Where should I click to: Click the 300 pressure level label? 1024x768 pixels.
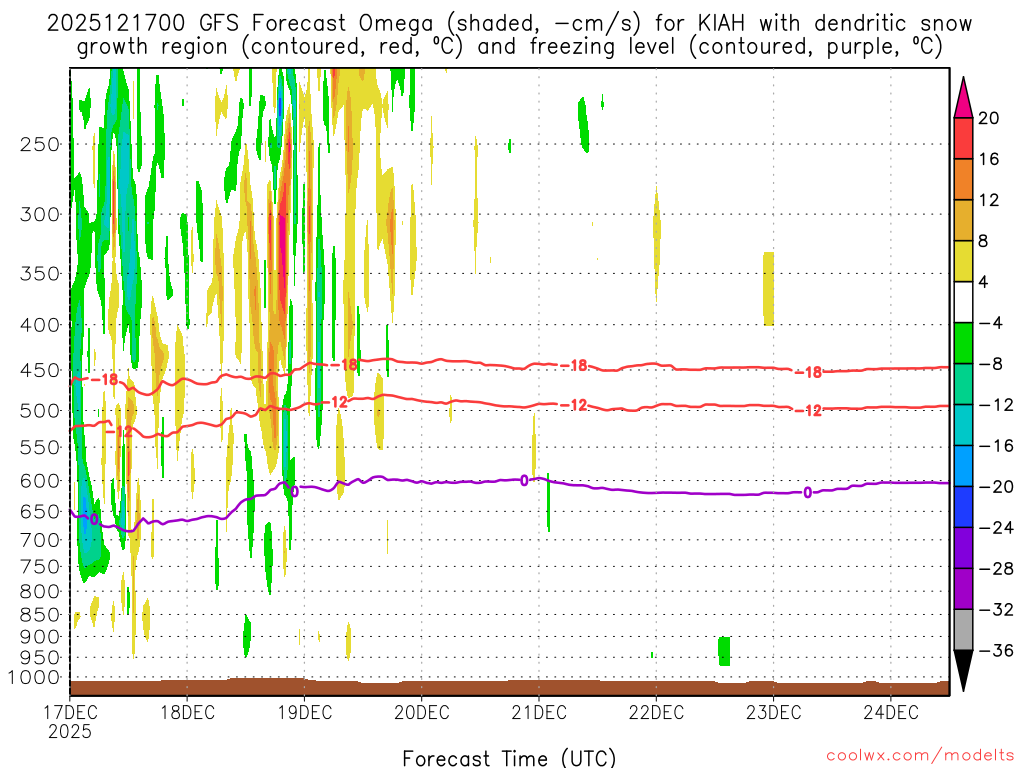pyautogui.click(x=40, y=214)
